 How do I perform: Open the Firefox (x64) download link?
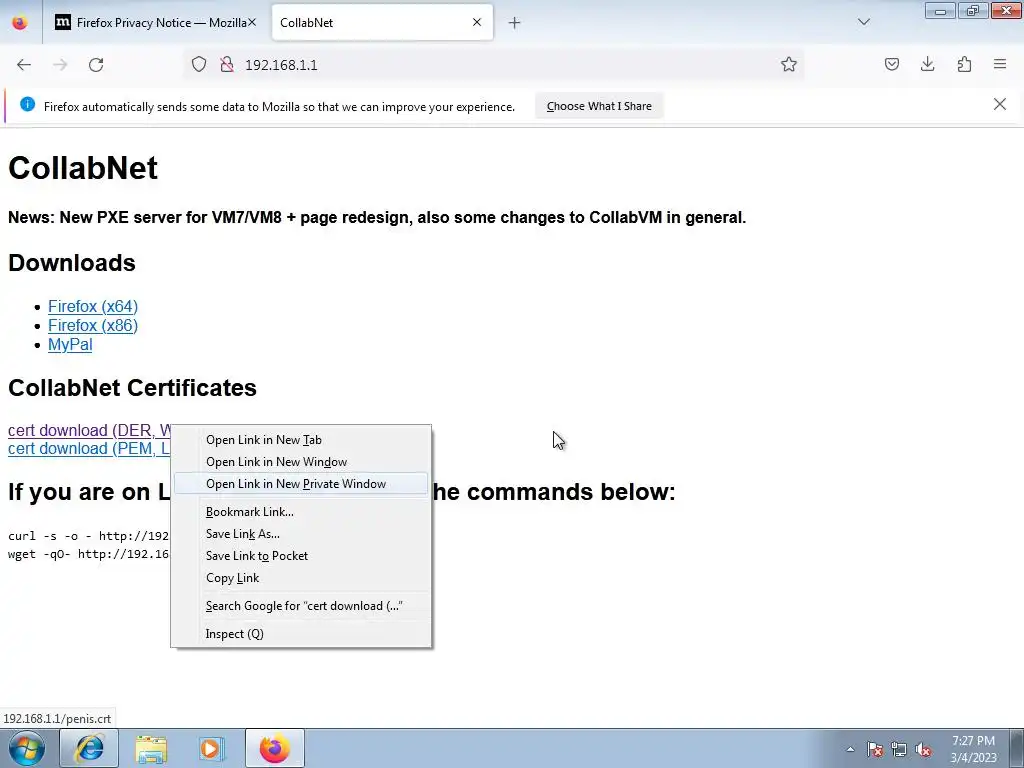tap(93, 306)
